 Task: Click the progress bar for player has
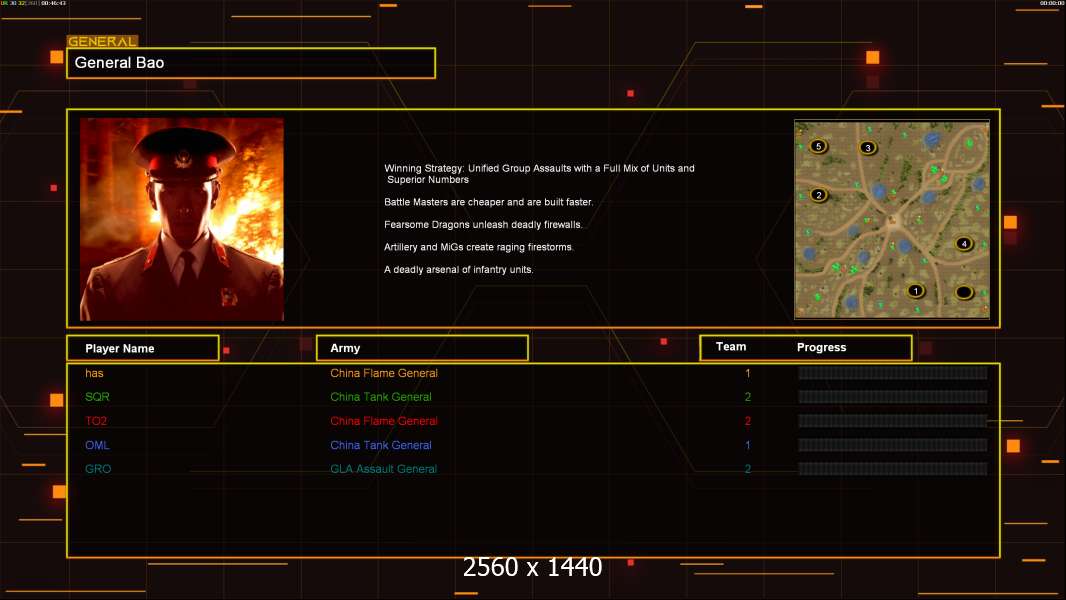[x=893, y=372]
